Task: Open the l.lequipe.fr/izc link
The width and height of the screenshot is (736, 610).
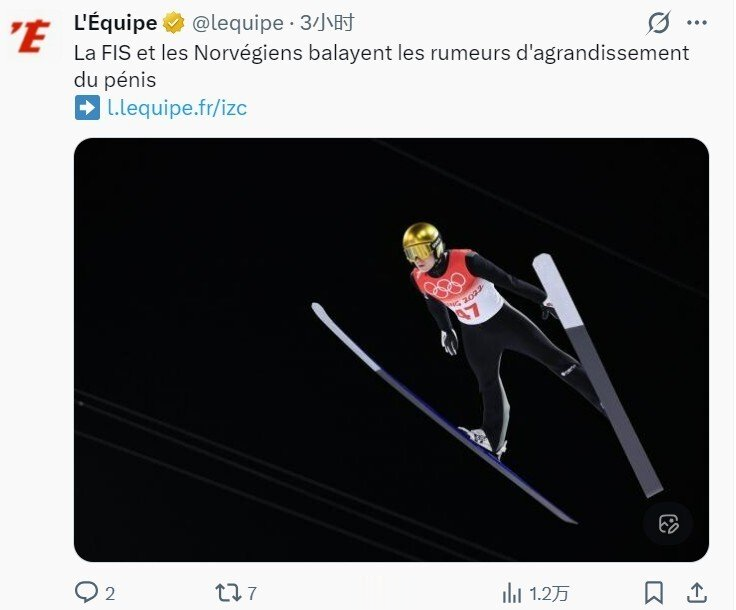Action: (177, 107)
